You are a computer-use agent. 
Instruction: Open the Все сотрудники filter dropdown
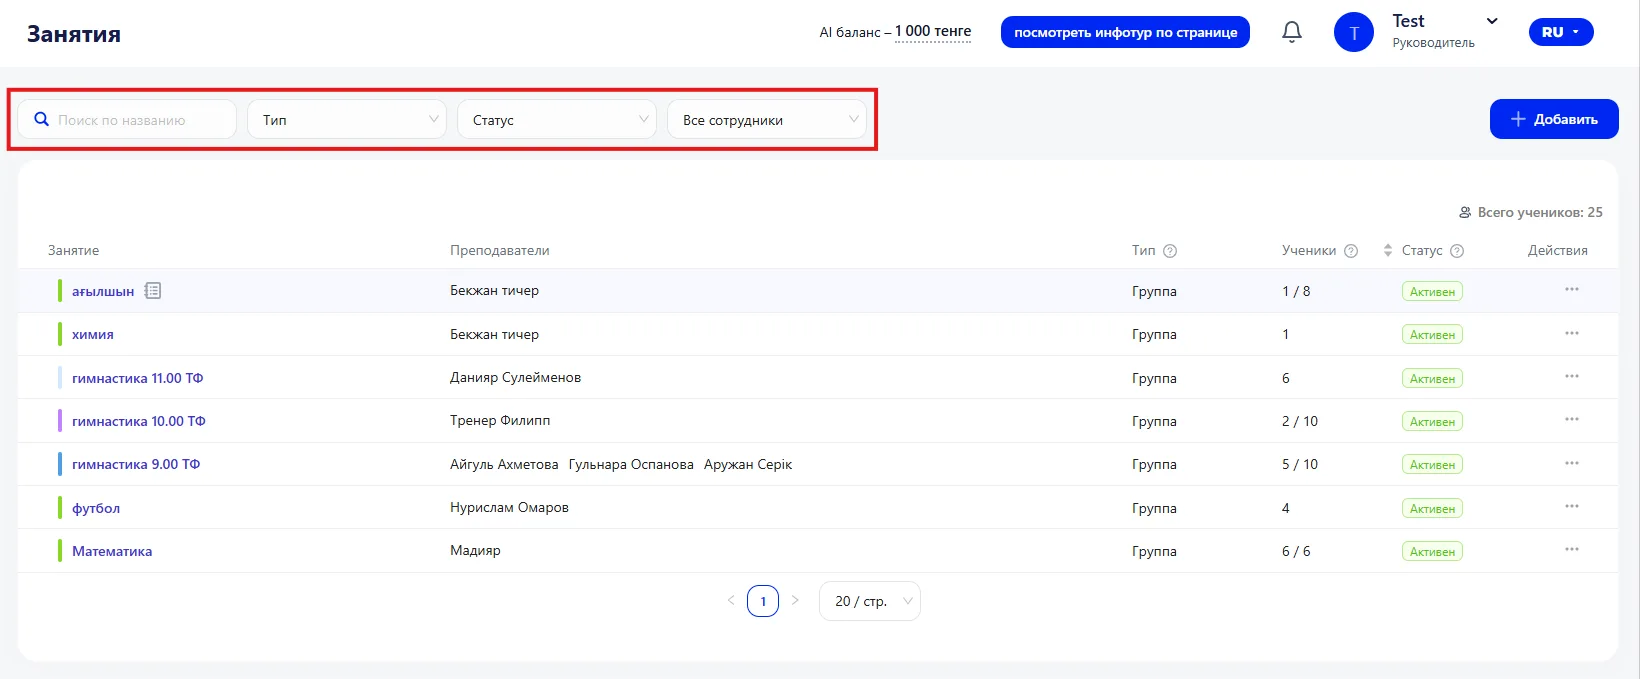767,119
